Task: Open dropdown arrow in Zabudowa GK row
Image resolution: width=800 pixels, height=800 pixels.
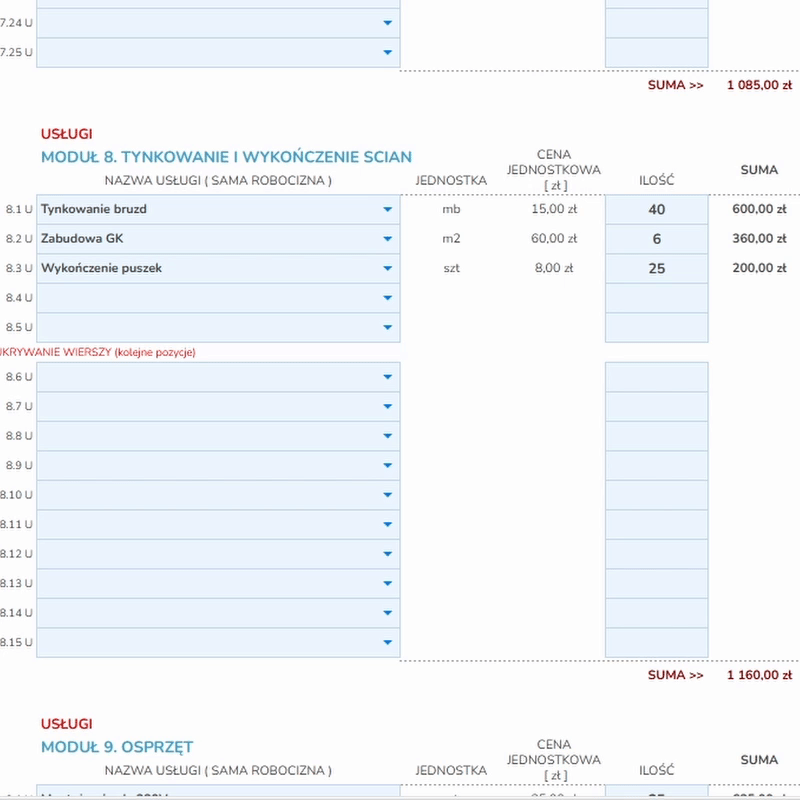Action: click(x=388, y=239)
